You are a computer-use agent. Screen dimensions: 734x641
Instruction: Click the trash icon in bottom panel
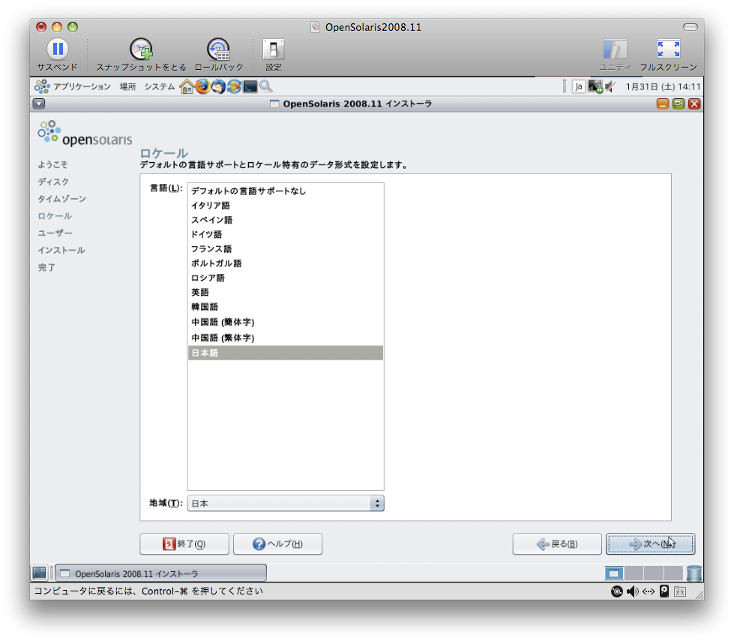[x=694, y=573]
